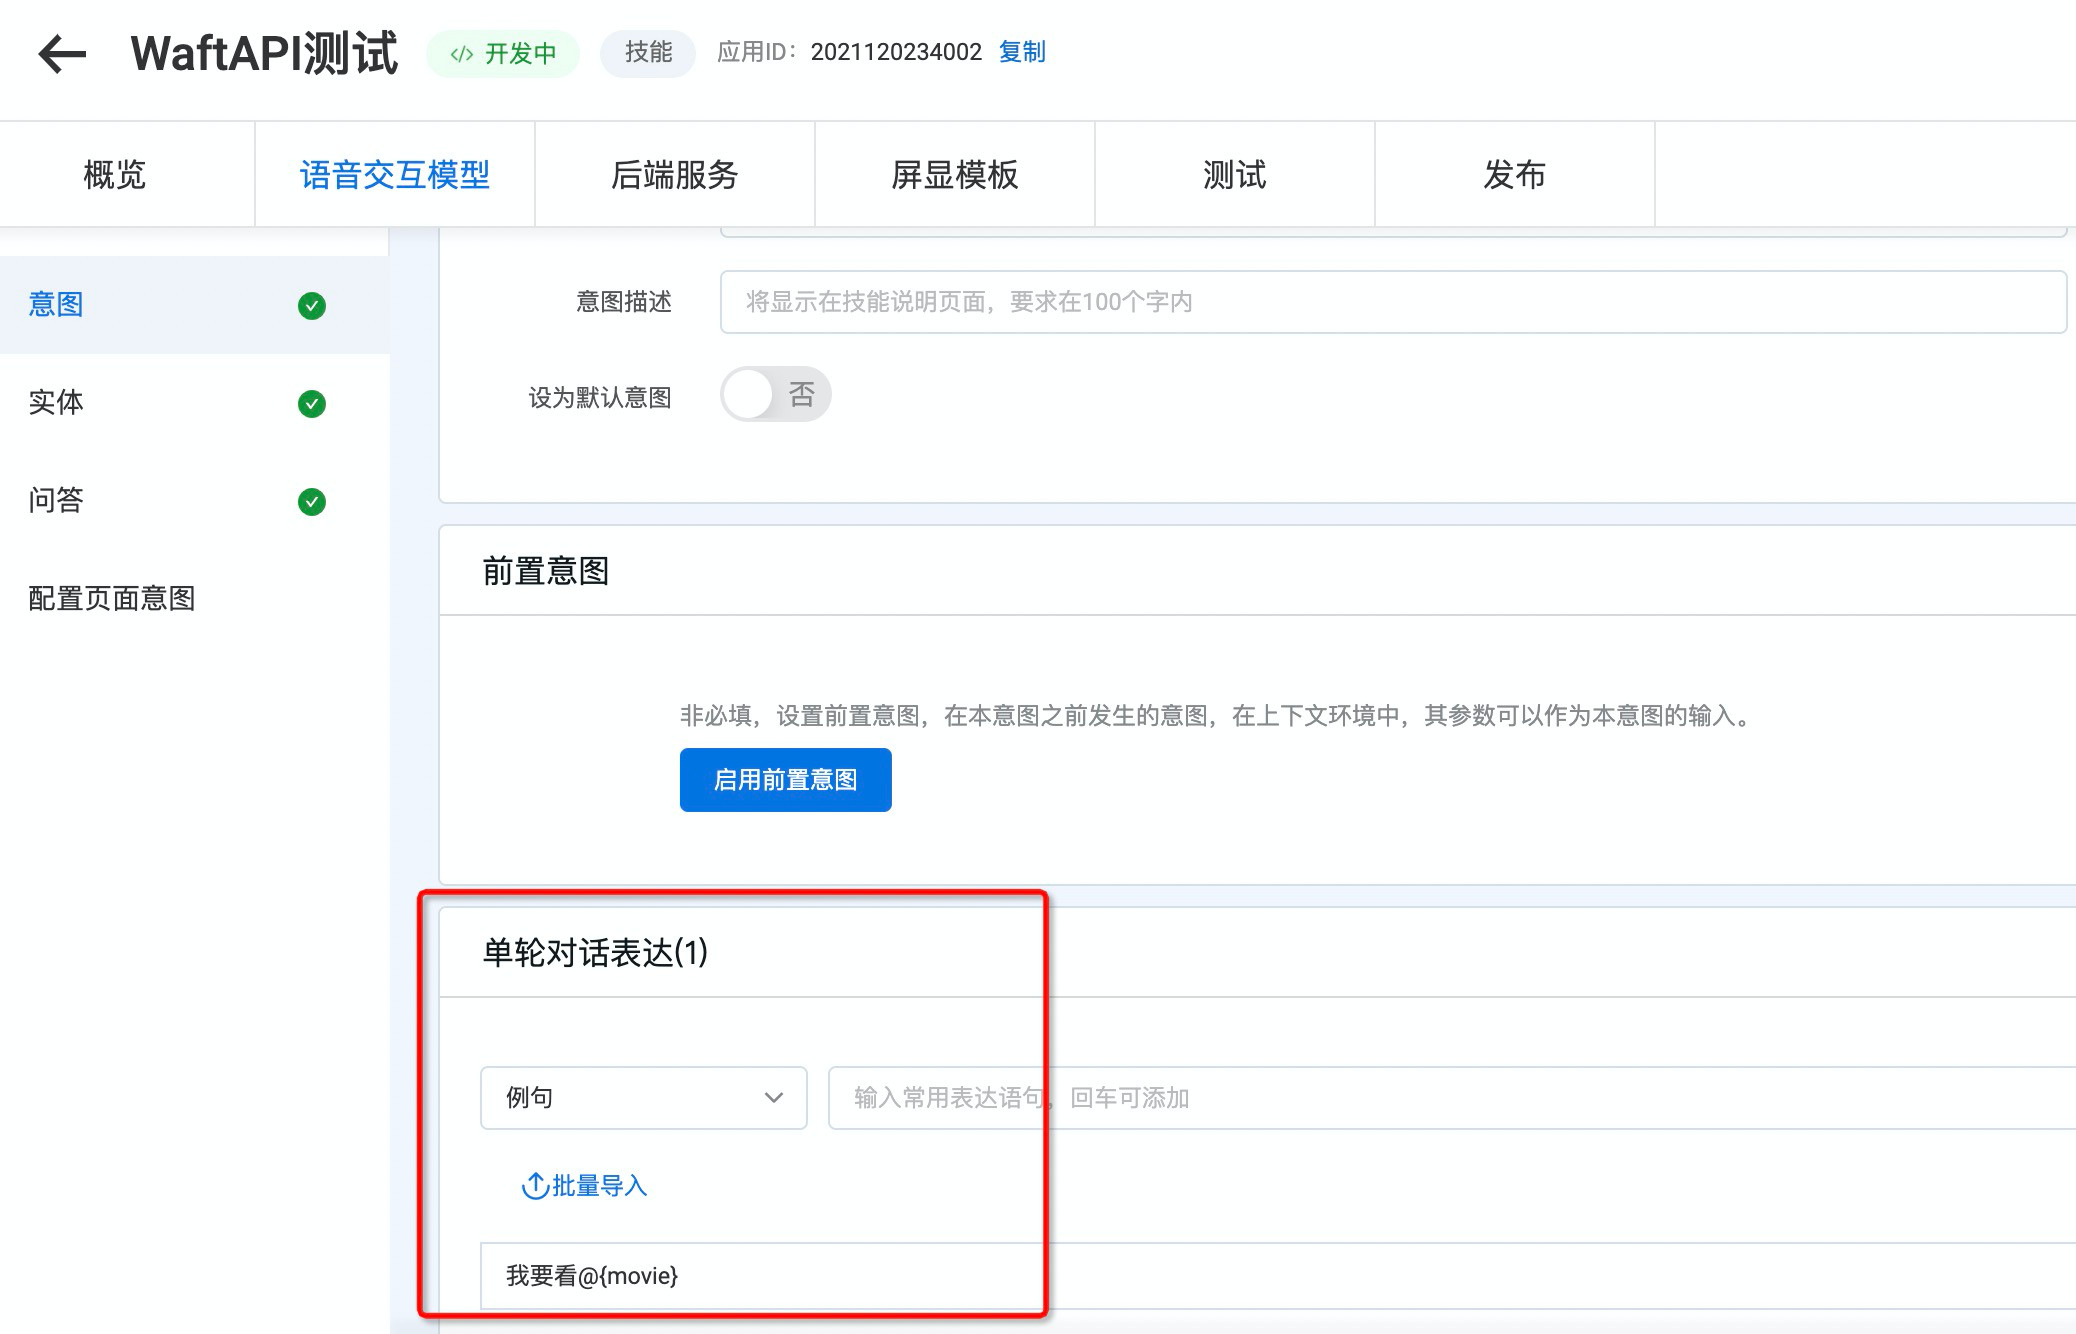Click the 技能 tag badge
The height and width of the screenshot is (1334, 2076).
tap(648, 53)
